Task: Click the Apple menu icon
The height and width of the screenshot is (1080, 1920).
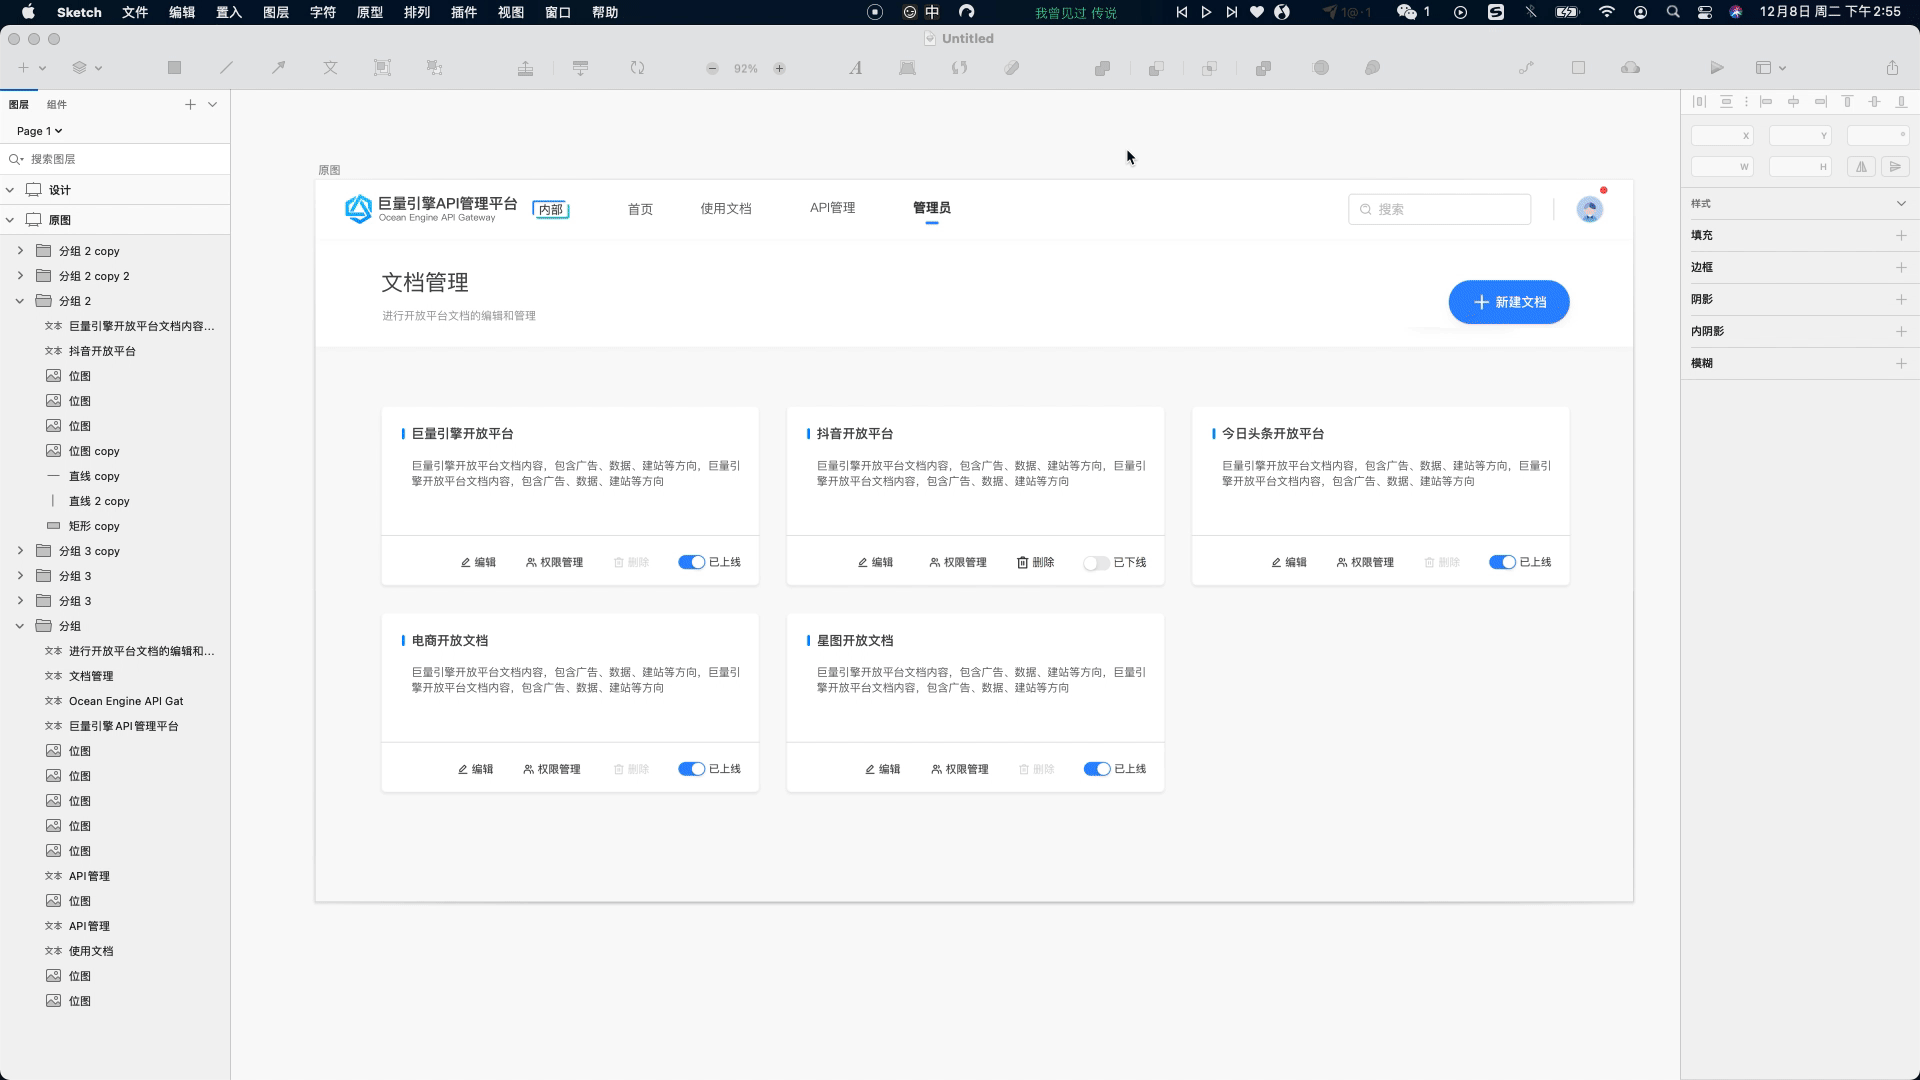Action: [x=28, y=12]
